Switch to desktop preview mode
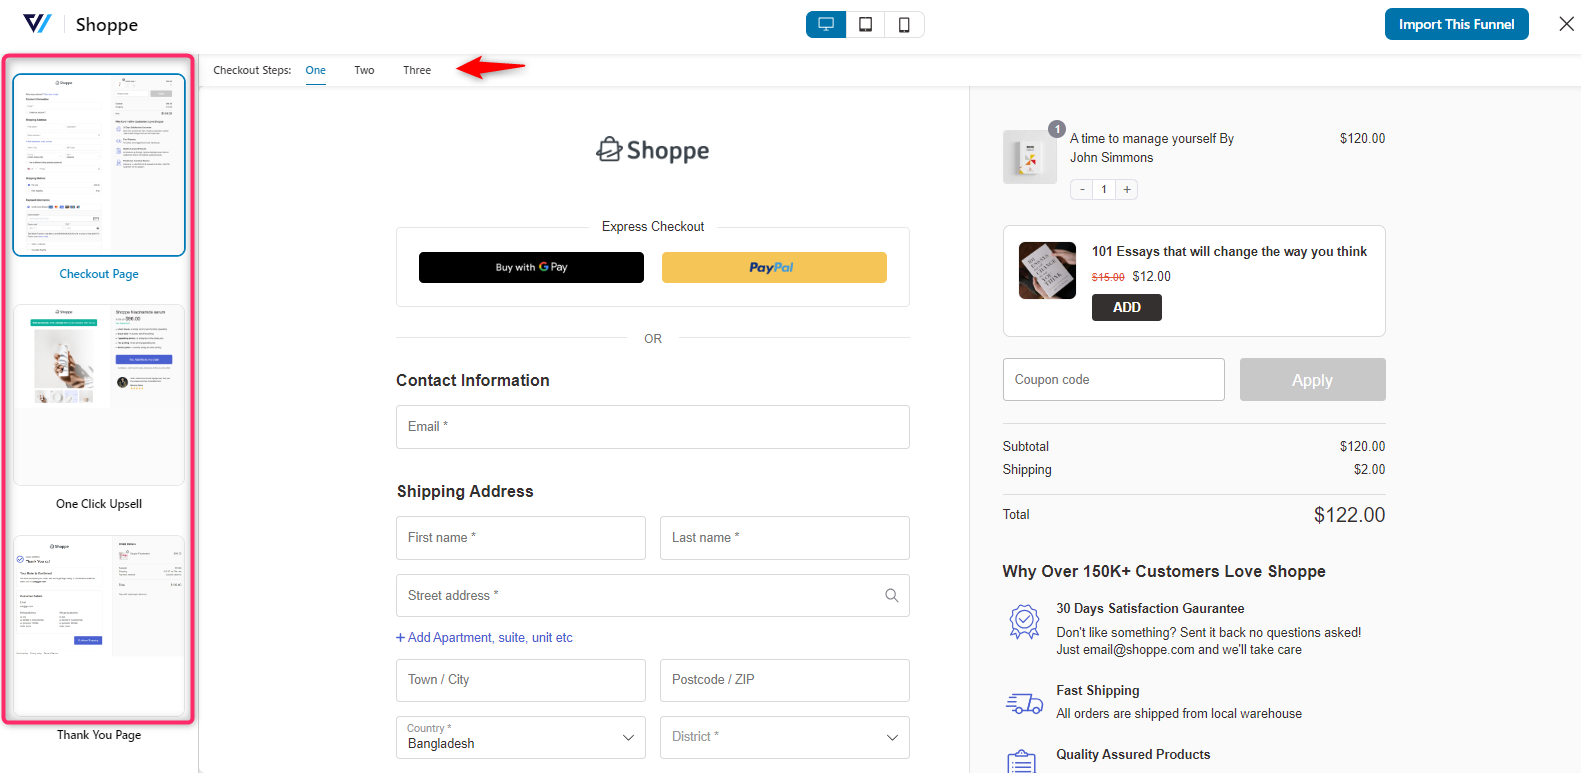Image resolution: width=1581 pixels, height=773 pixels. pyautogui.click(x=826, y=24)
